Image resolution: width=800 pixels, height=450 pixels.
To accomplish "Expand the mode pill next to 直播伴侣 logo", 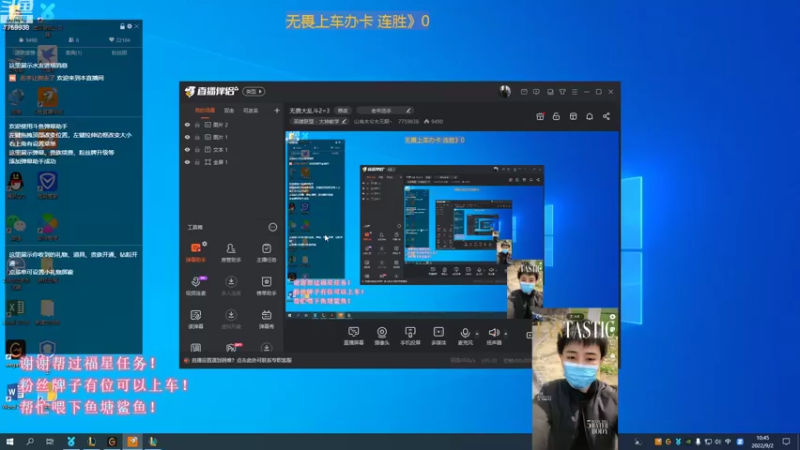I will pyautogui.click(x=254, y=91).
